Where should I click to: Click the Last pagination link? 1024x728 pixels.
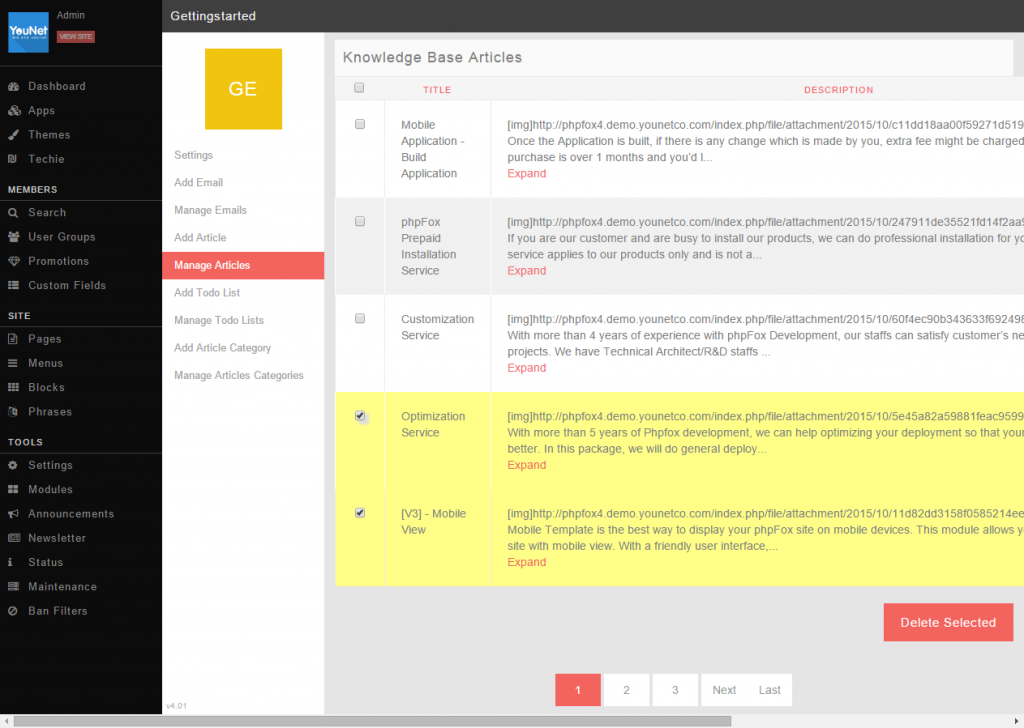tap(769, 689)
